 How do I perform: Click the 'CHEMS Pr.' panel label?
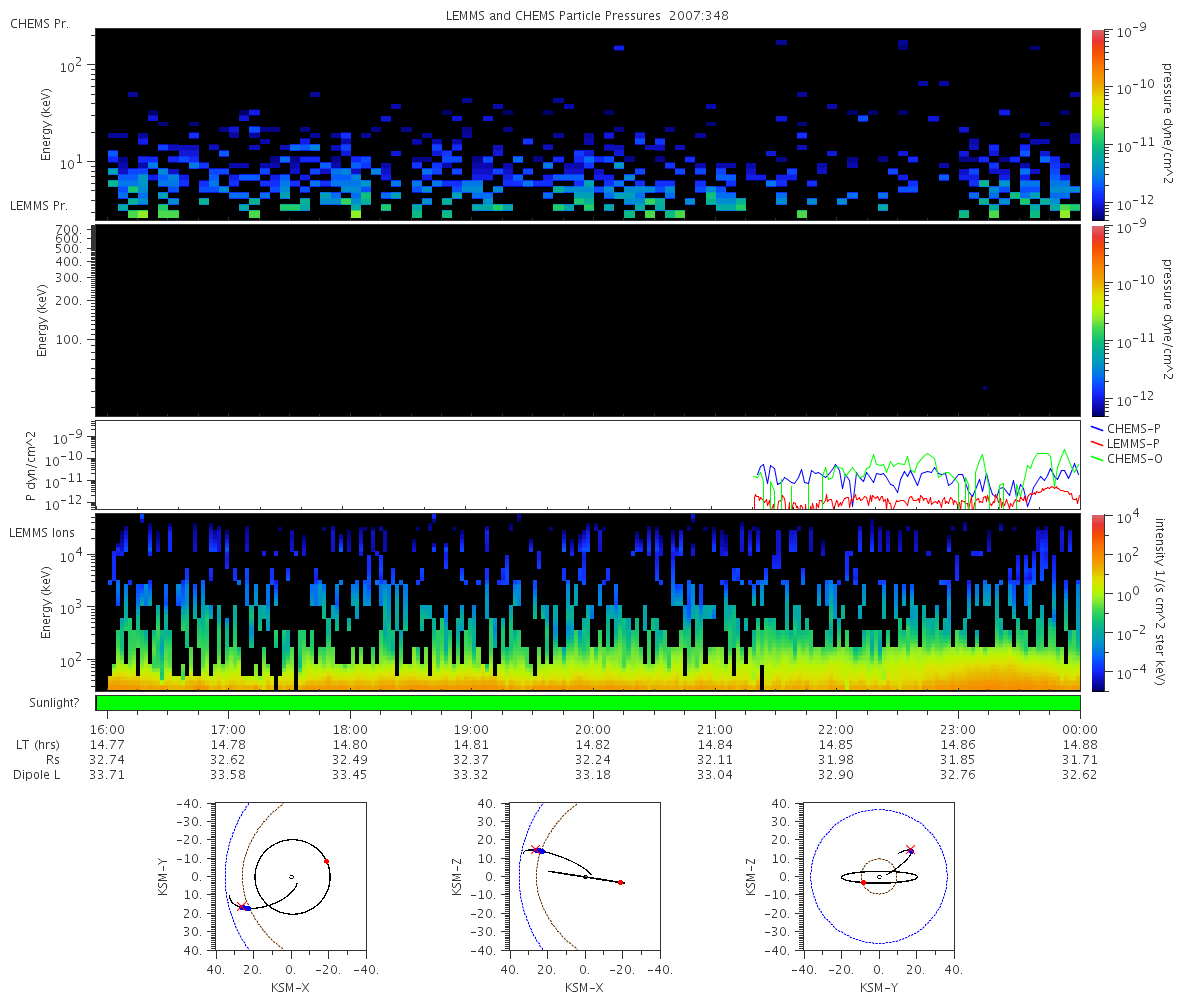click(x=39, y=23)
